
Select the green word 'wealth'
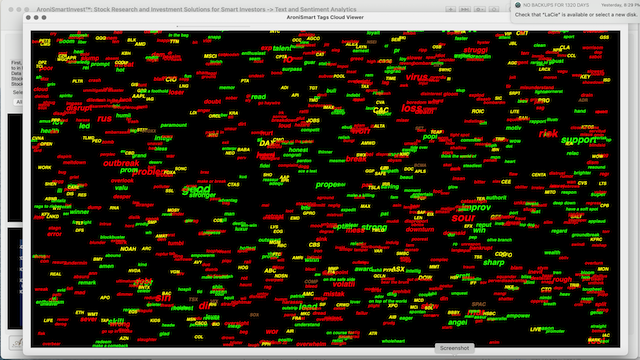pos(552,253)
